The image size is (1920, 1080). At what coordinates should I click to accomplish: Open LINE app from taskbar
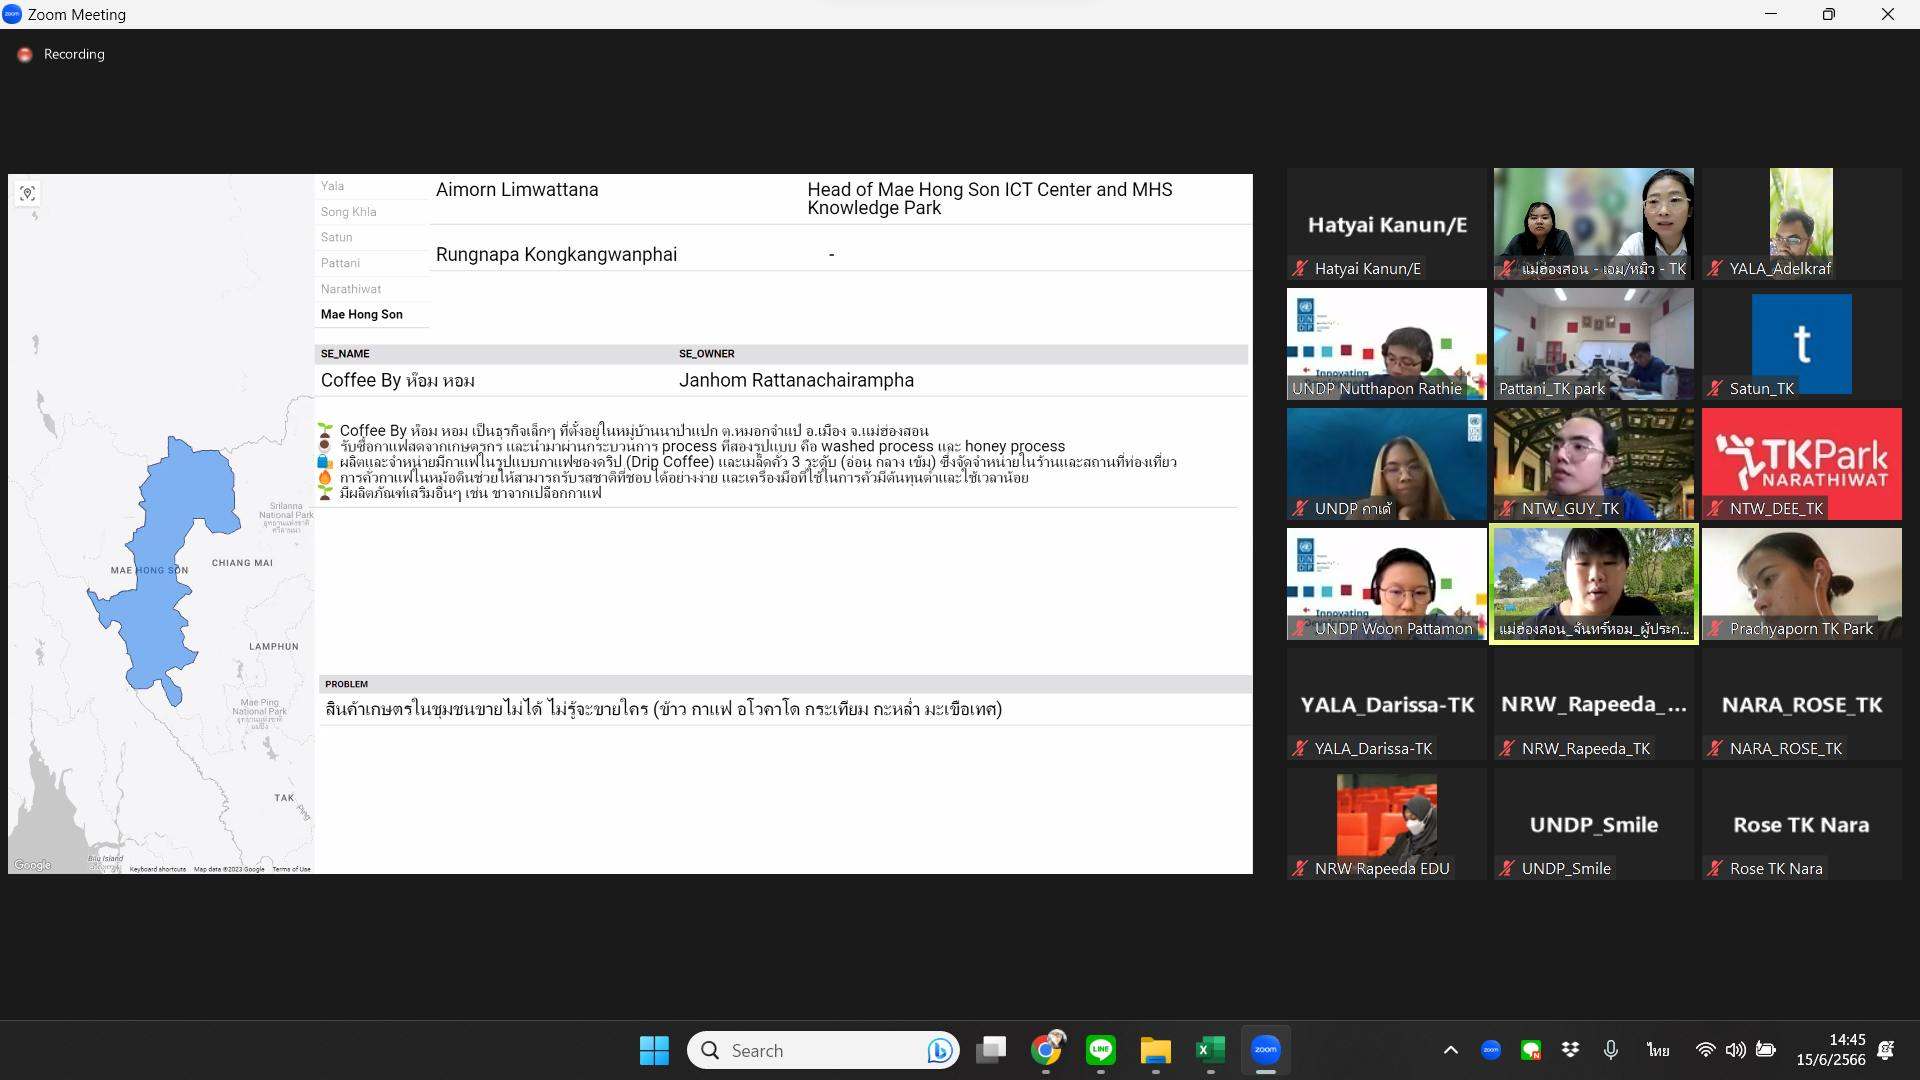(x=1101, y=1050)
